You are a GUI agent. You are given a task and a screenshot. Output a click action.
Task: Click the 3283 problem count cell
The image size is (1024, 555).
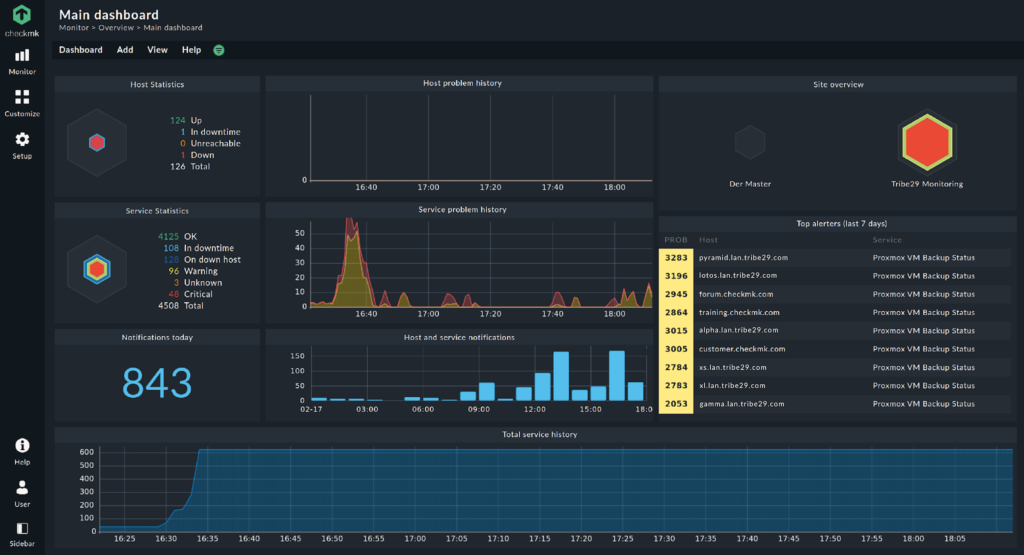pos(676,258)
